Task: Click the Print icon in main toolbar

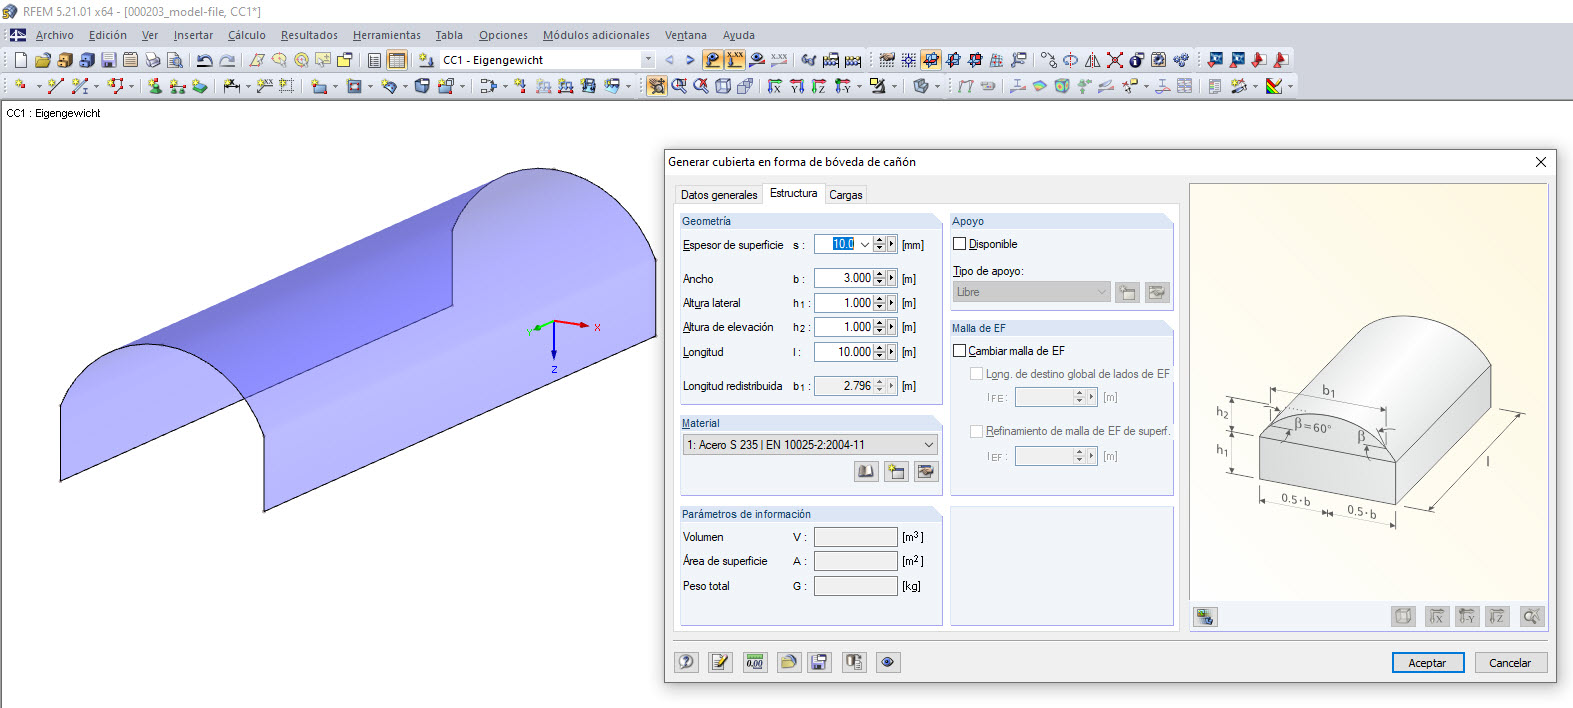Action: coord(152,60)
